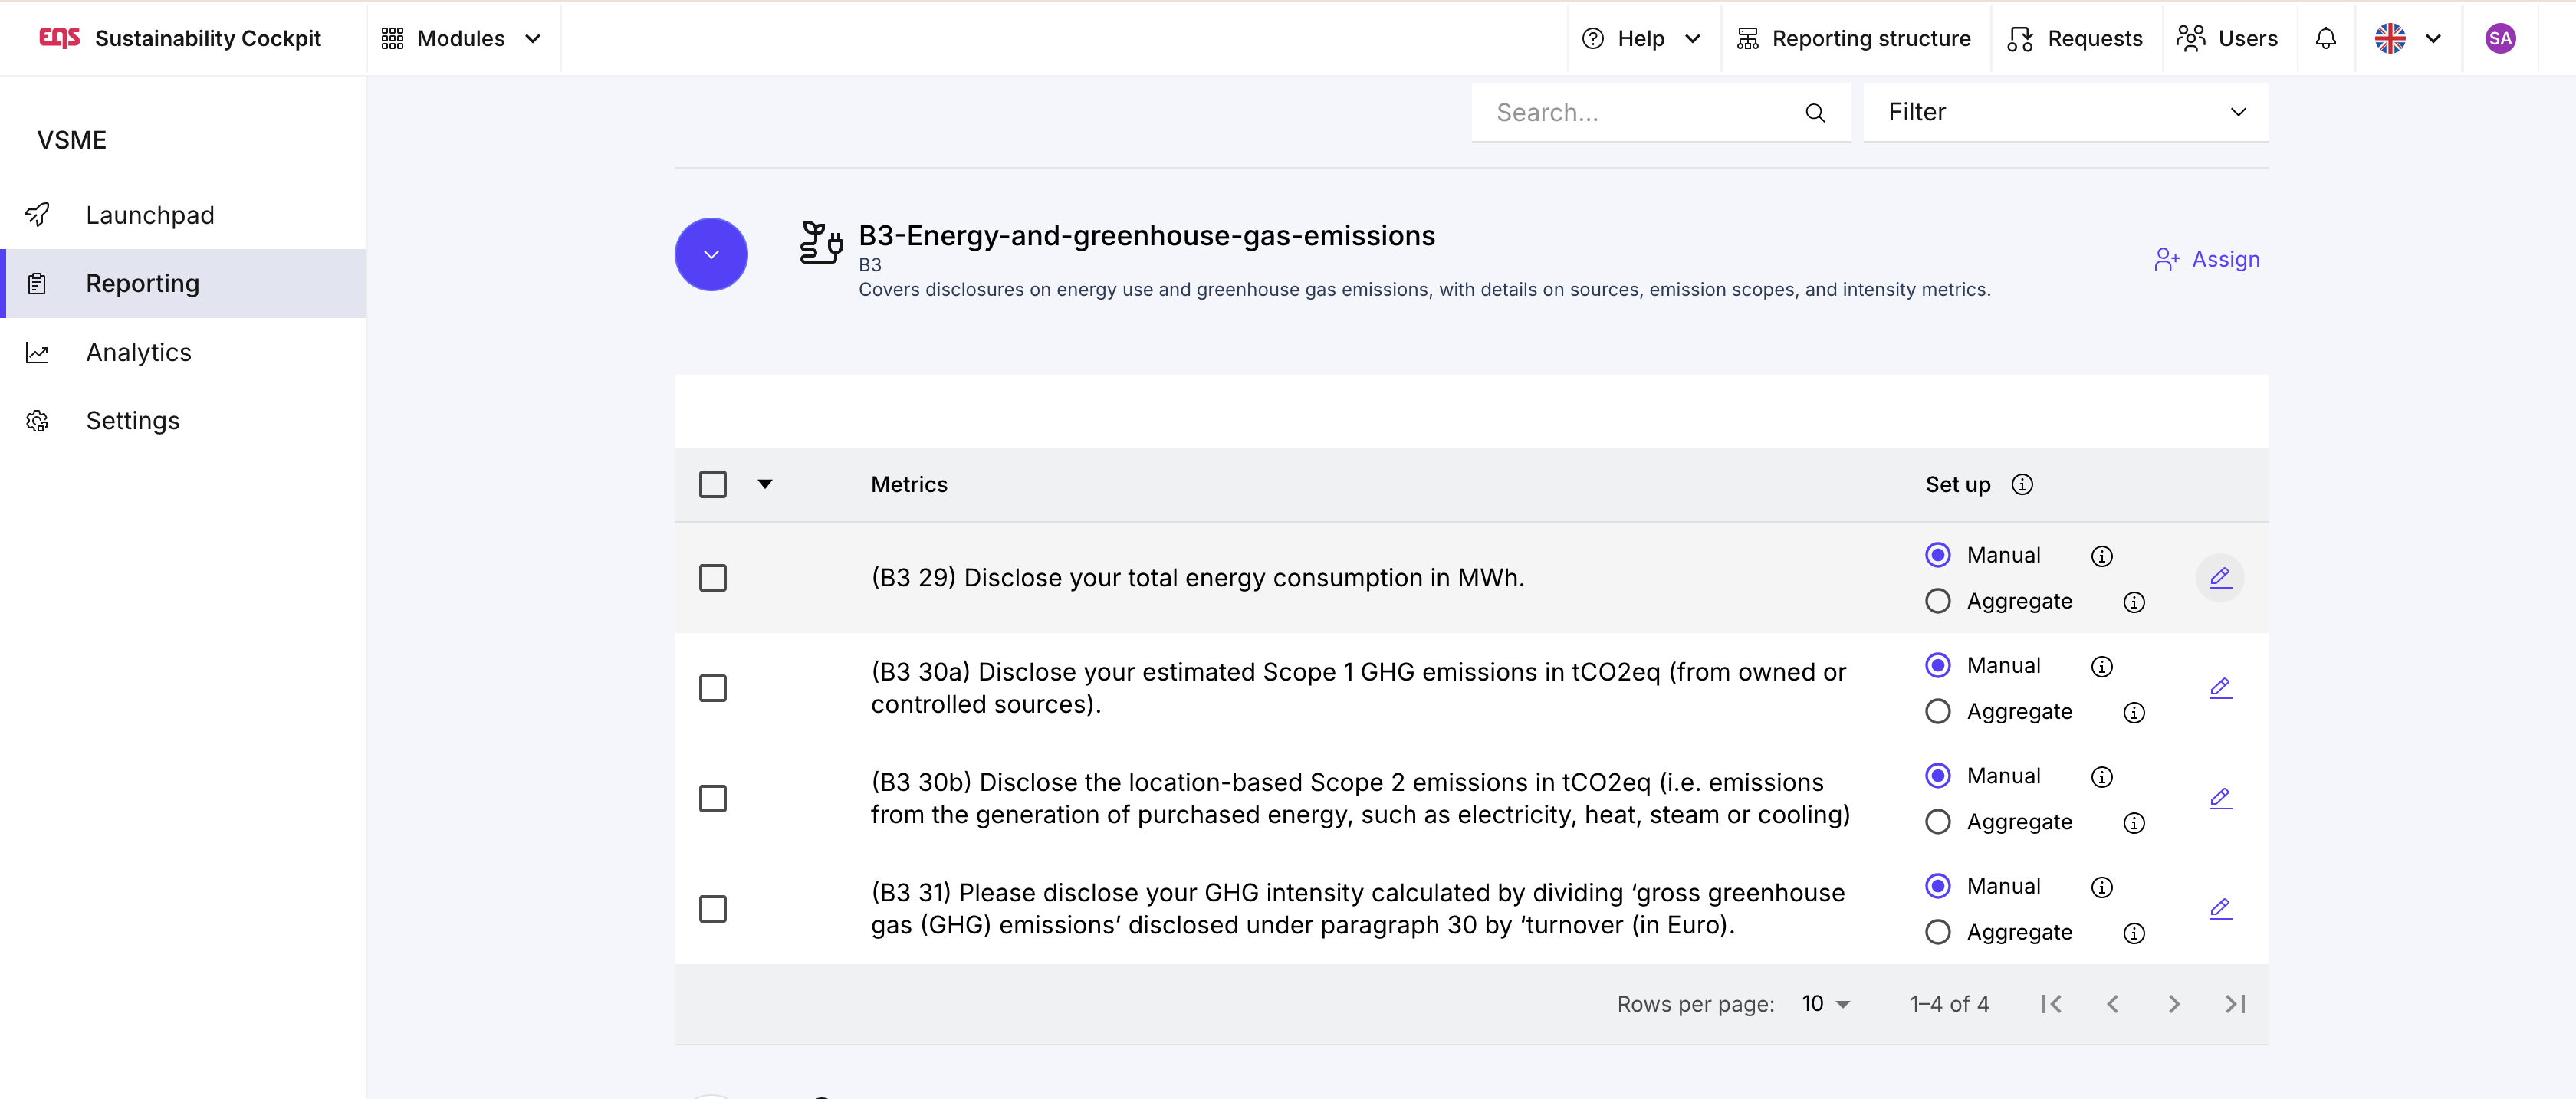Click edit pencil for B3 31 metric
Screen dimensions: 2576x1099
2219,908
